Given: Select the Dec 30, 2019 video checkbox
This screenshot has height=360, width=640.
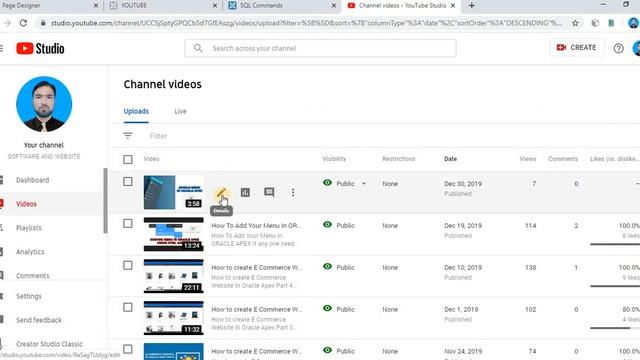Looking at the screenshot, I should (128, 182).
